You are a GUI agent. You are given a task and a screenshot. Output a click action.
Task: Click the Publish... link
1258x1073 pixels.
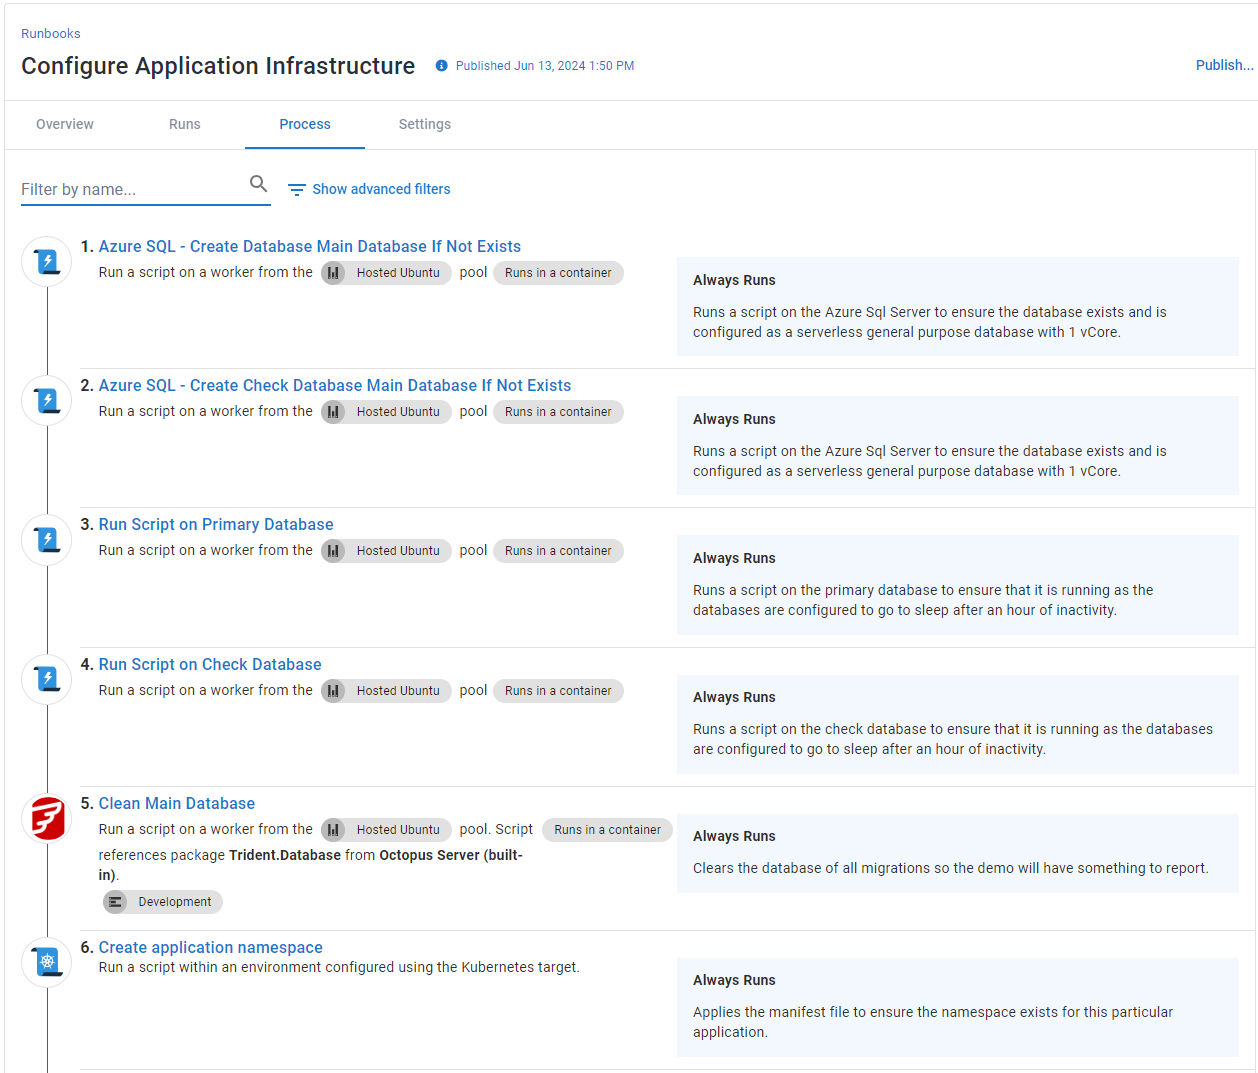pyautogui.click(x=1224, y=65)
